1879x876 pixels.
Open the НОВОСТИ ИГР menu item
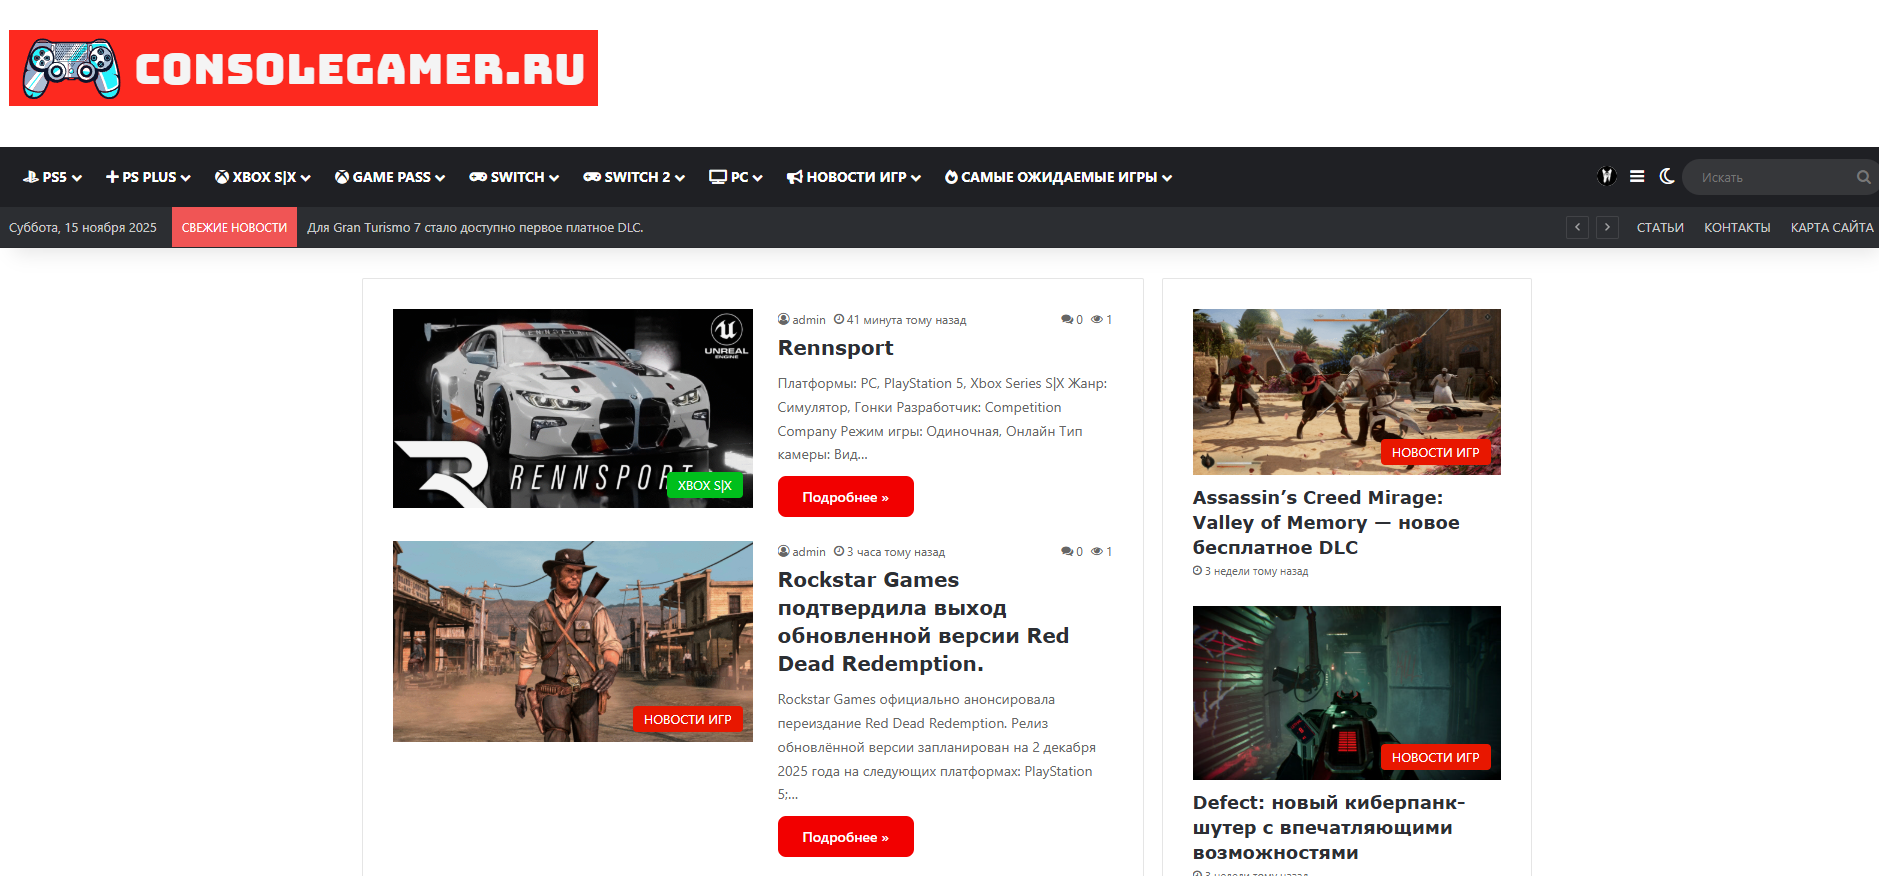pos(853,177)
